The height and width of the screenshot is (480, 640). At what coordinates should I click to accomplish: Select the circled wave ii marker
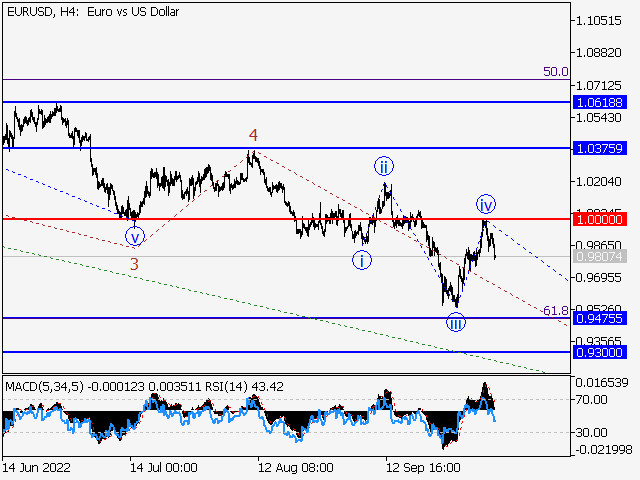(384, 166)
